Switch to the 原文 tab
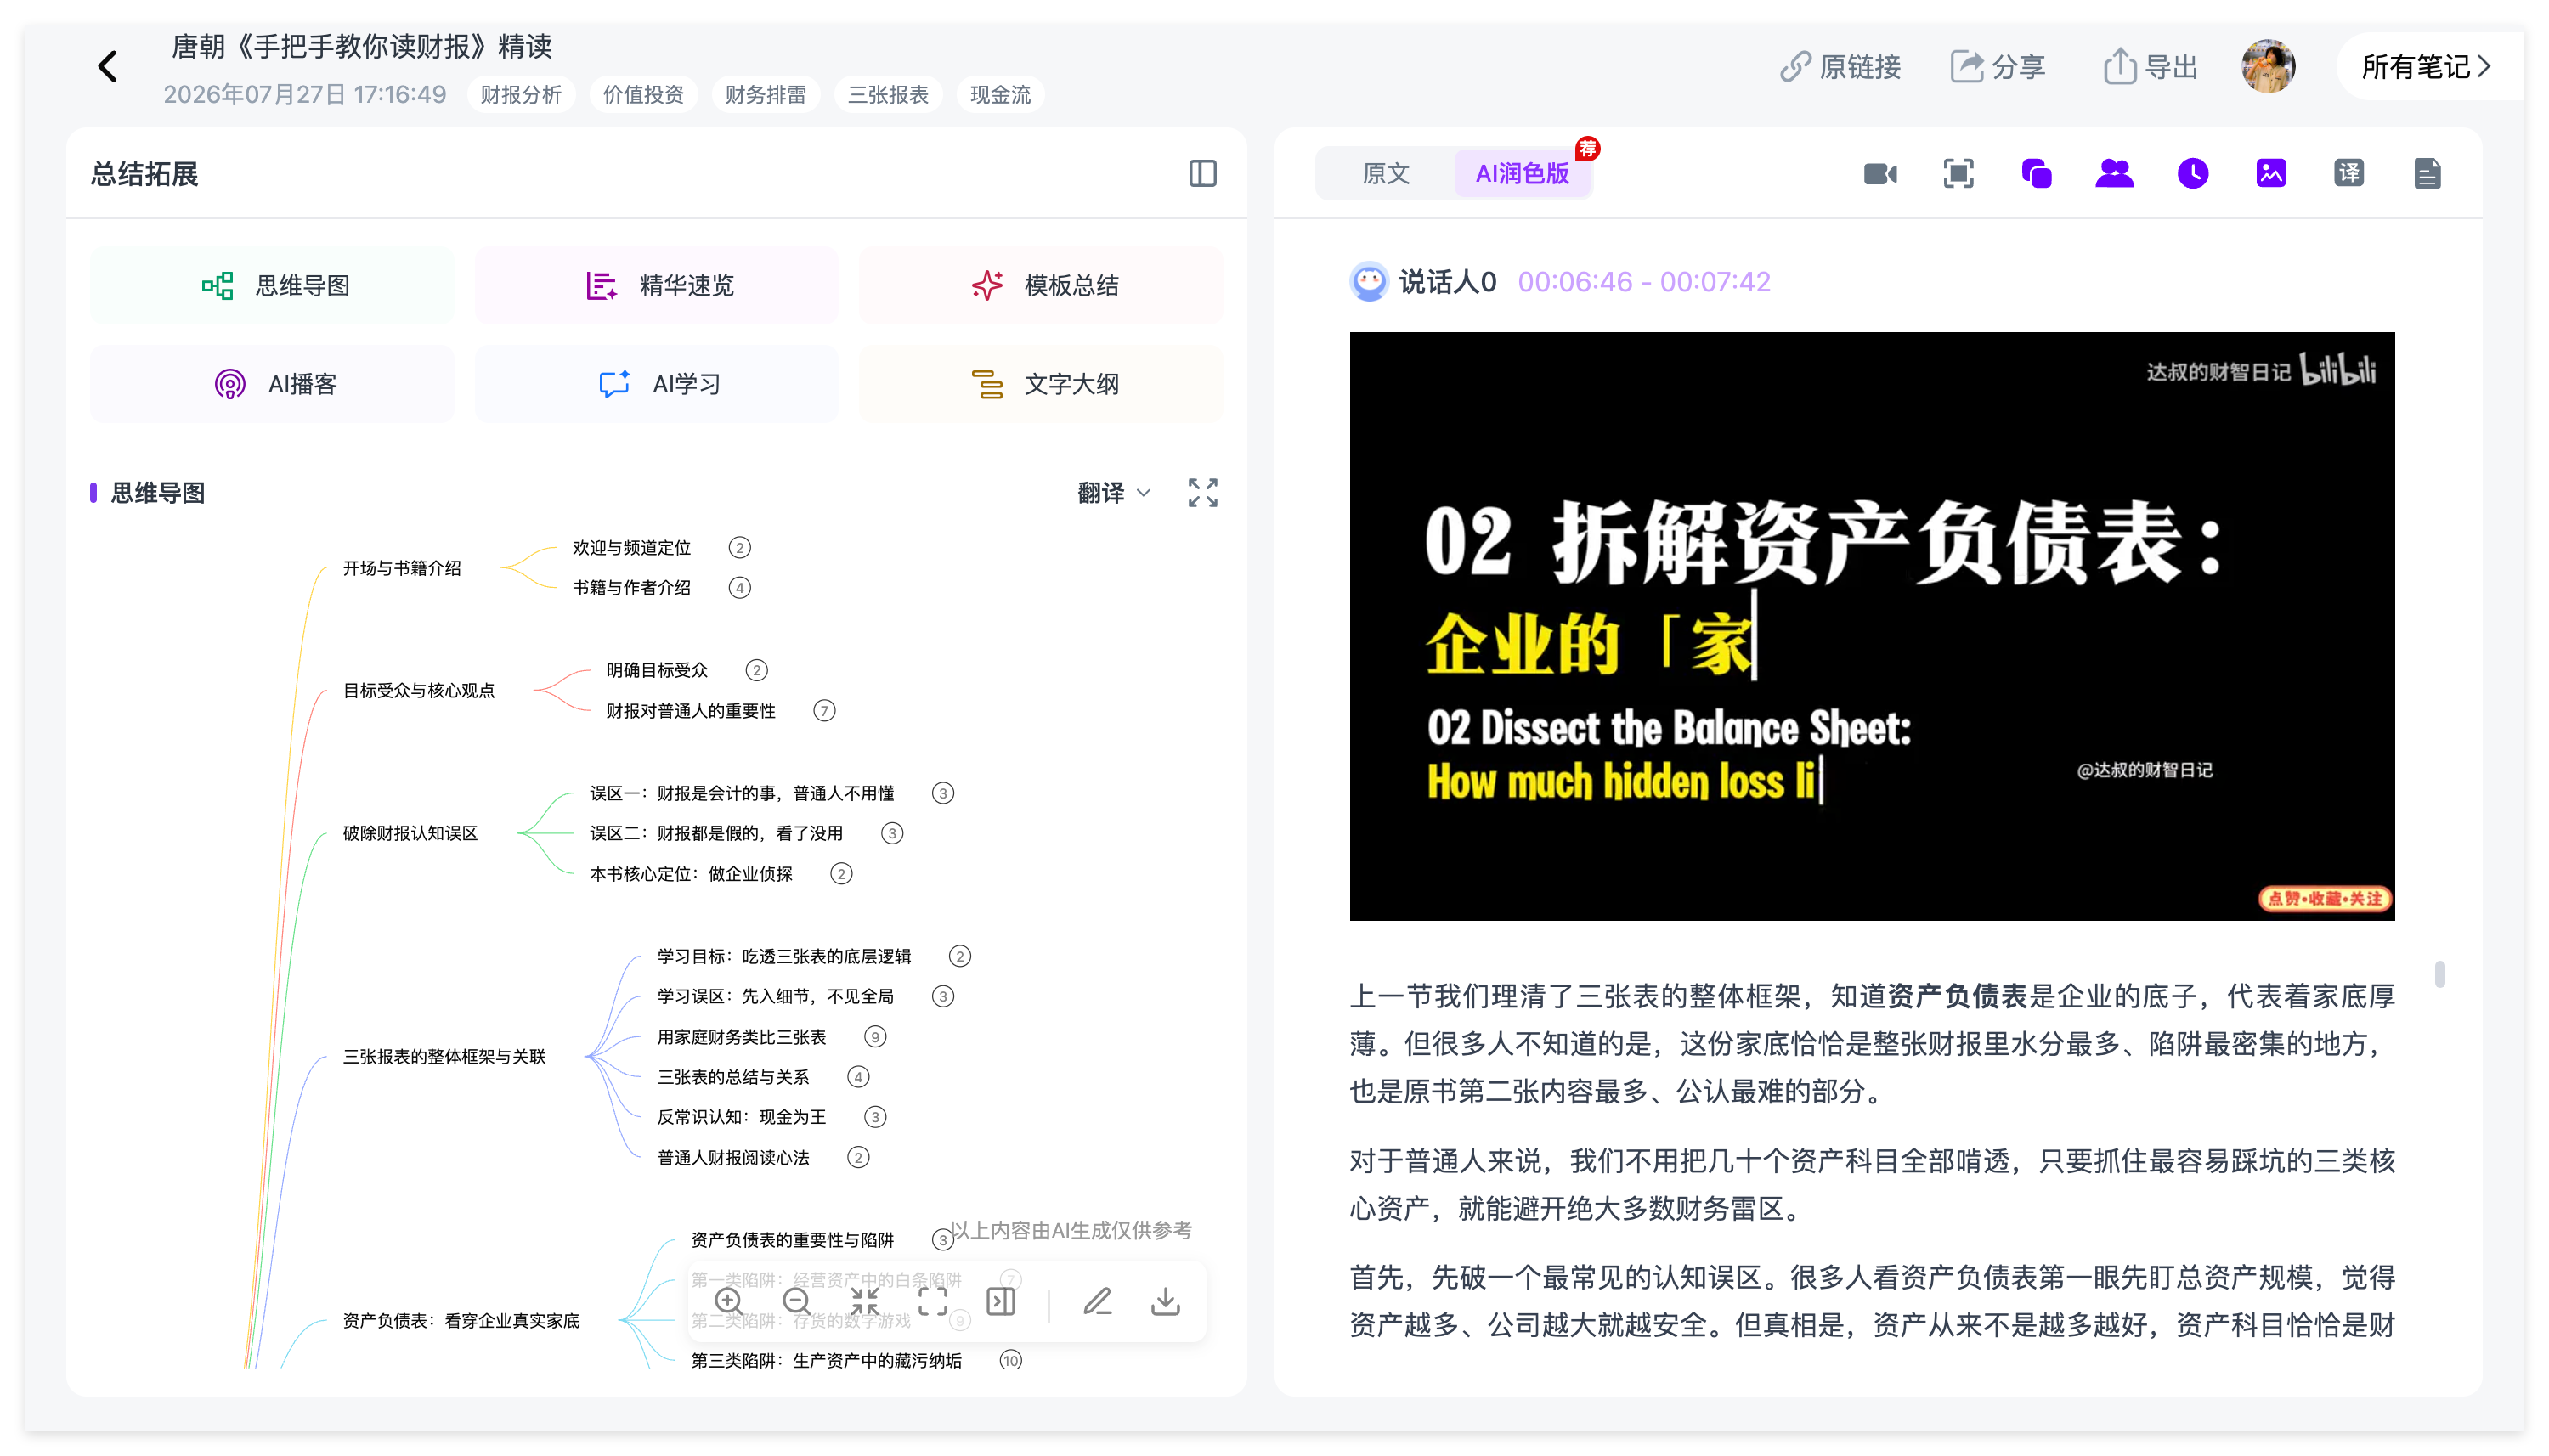 click(x=1386, y=174)
